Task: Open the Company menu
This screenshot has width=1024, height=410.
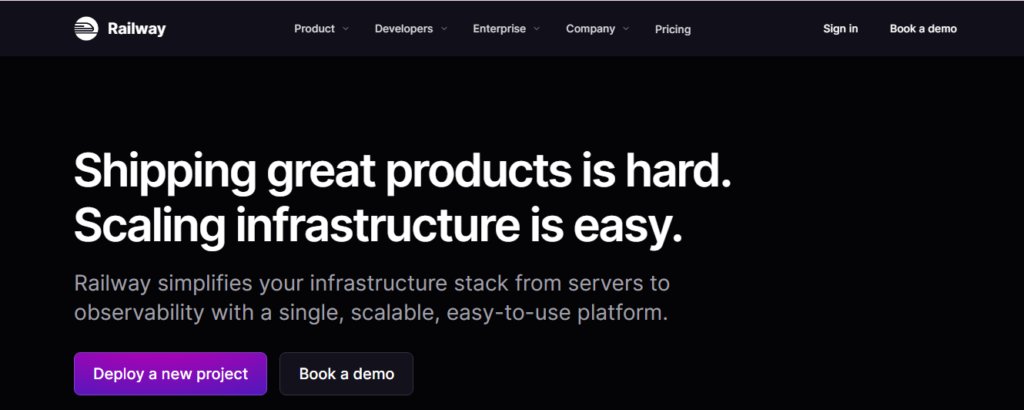Action: click(590, 29)
